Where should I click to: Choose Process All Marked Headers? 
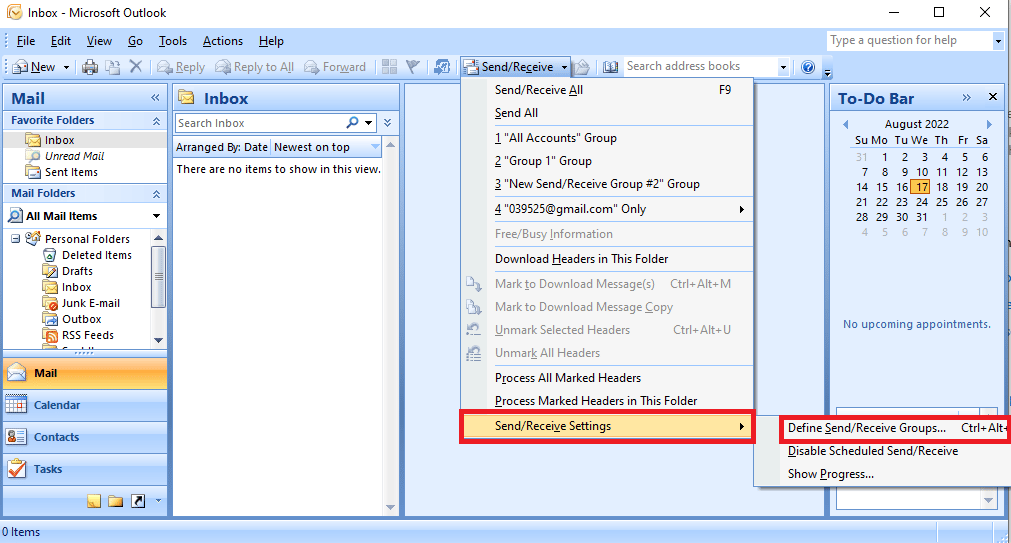pyautogui.click(x=607, y=378)
